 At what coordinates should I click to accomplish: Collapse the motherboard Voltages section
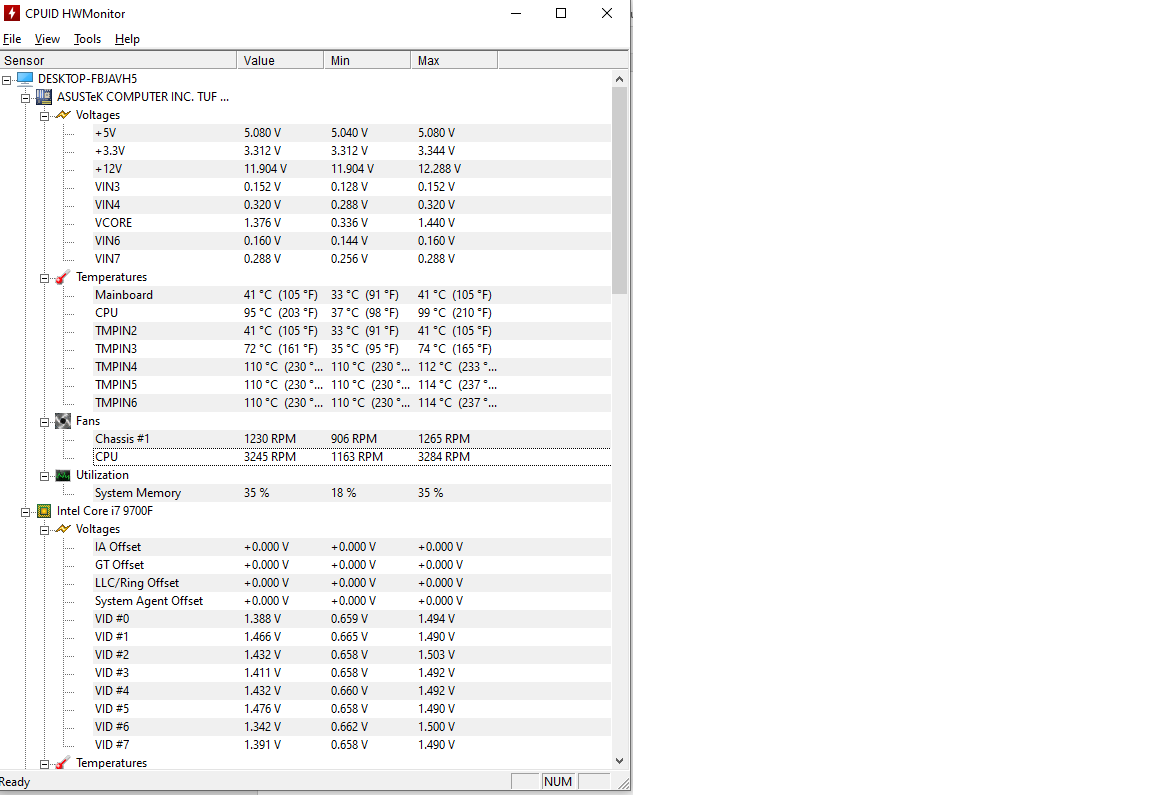(45, 116)
